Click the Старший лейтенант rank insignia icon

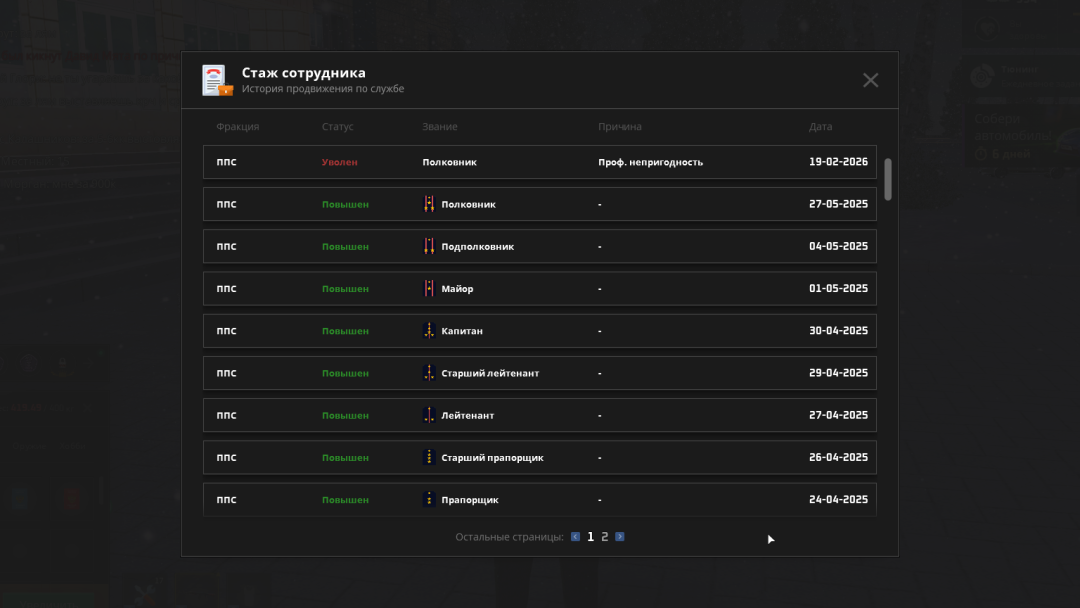tap(429, 373)
